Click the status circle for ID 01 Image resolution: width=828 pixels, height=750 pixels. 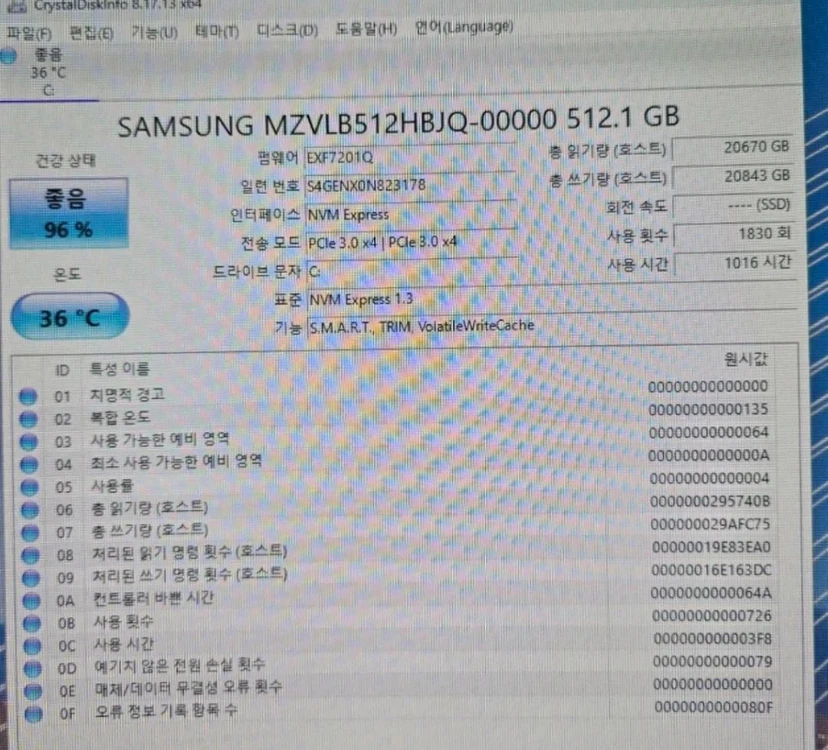pos(28,396)
